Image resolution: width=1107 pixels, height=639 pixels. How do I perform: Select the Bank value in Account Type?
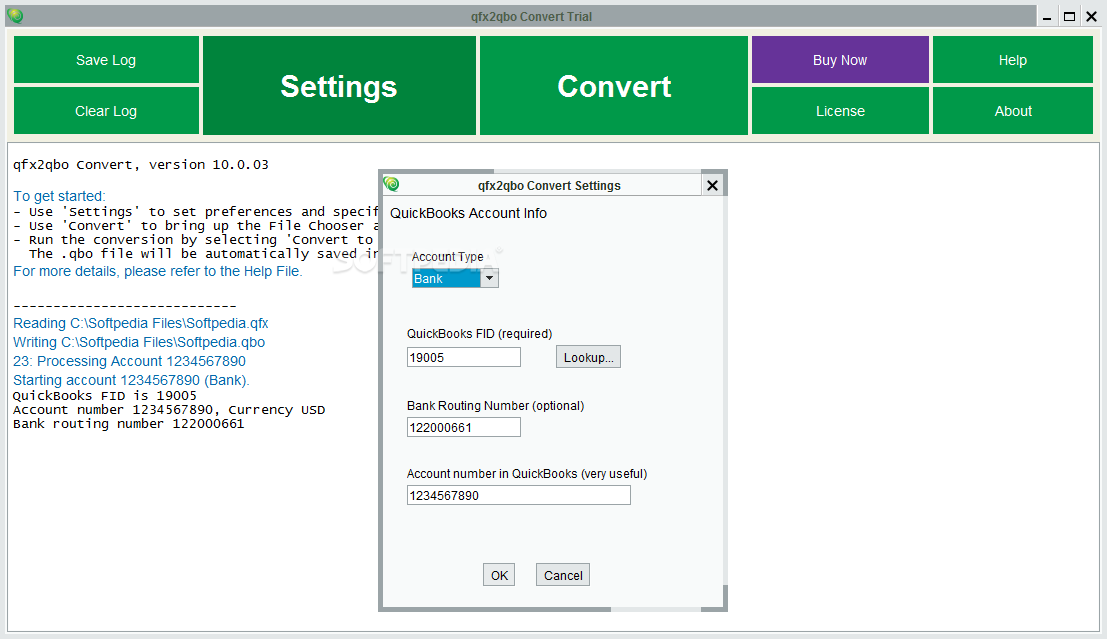pos(445,278)
